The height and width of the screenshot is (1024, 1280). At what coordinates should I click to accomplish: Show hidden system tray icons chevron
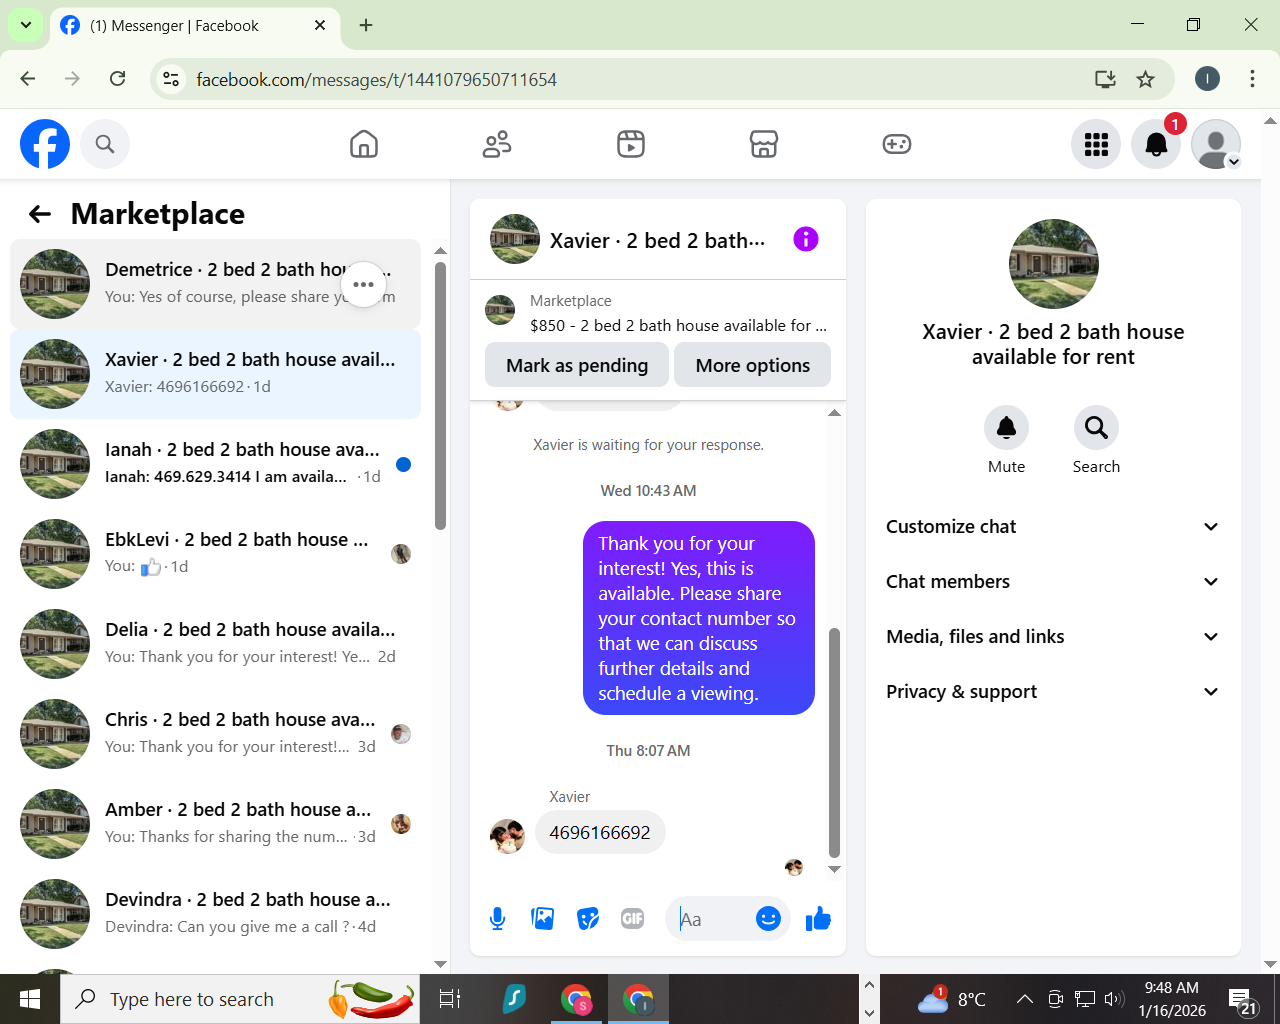[1025, 998]
